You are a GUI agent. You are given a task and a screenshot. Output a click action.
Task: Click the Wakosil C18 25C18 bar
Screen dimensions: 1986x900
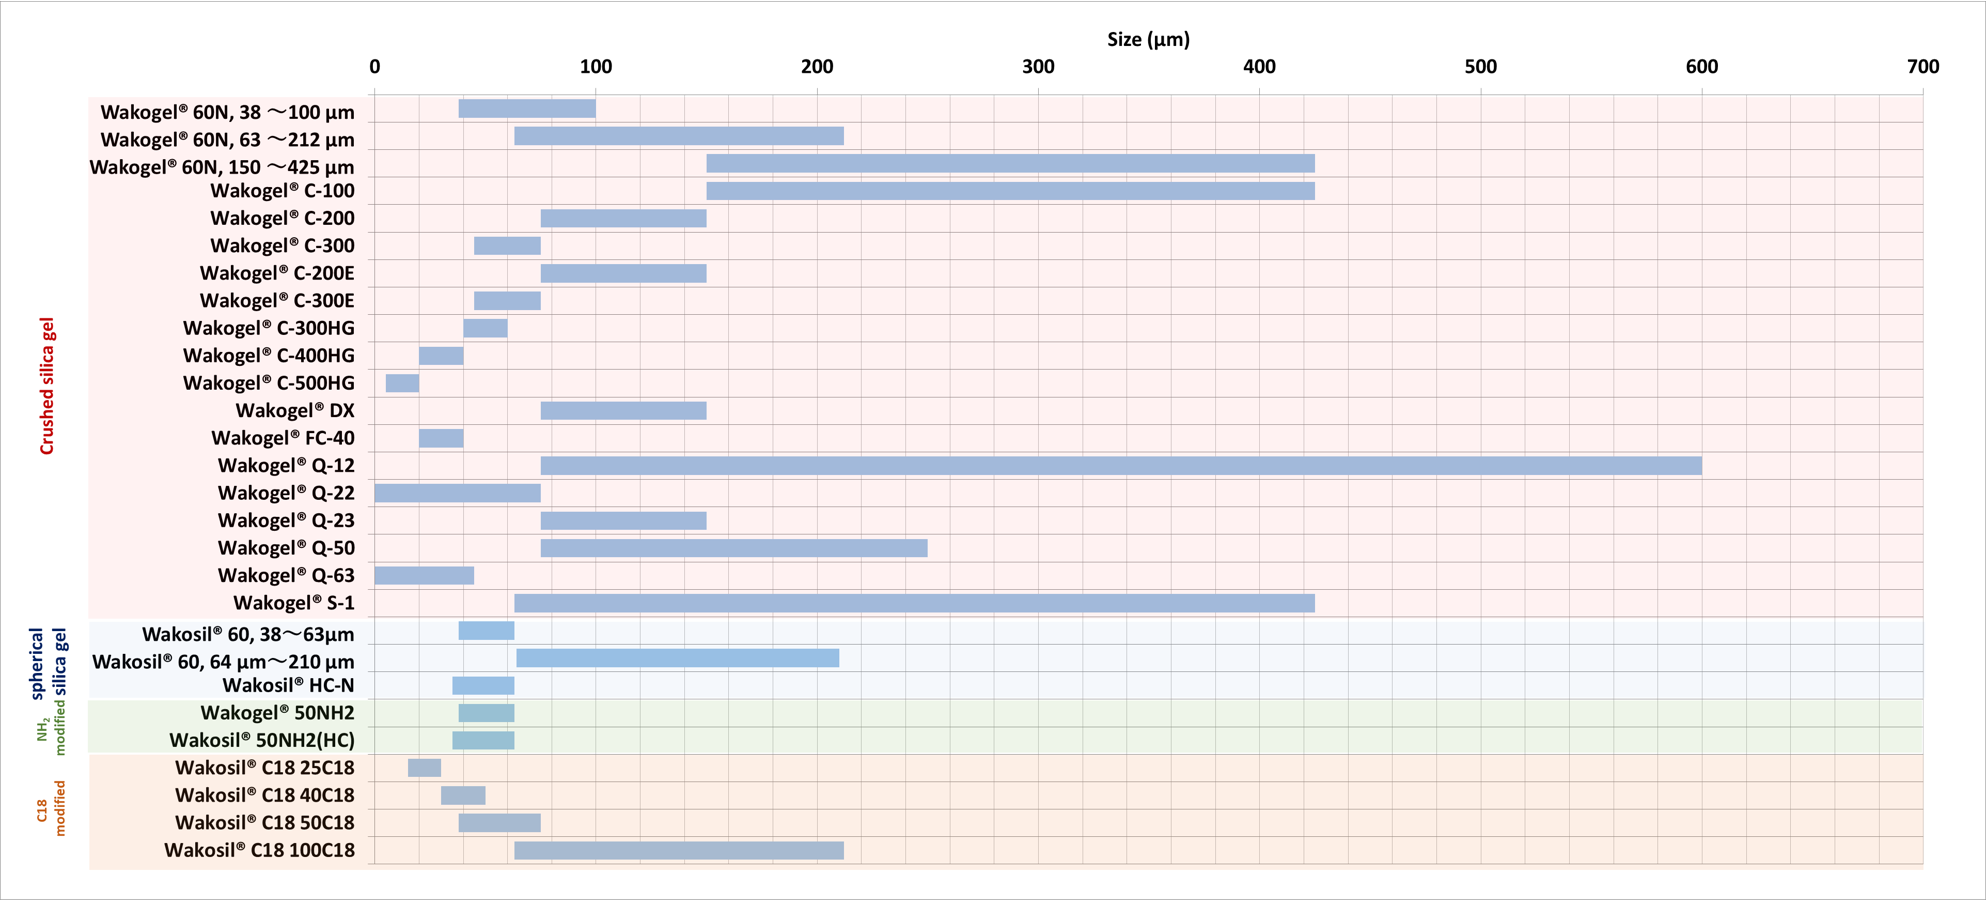424,768
